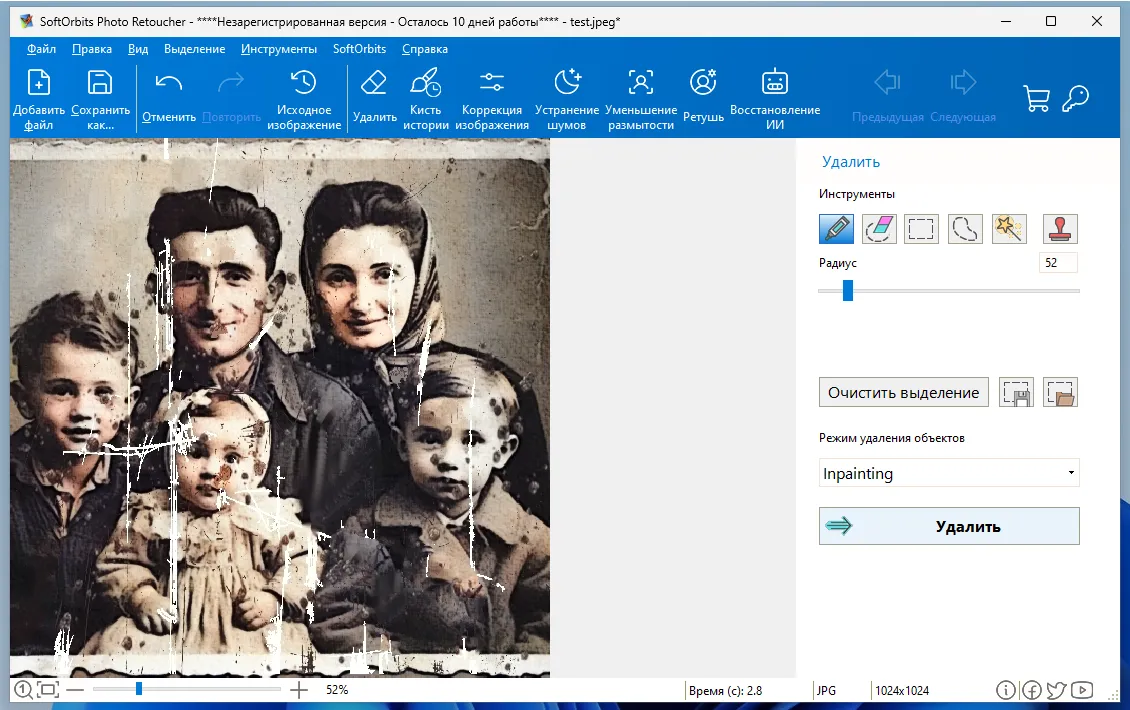Select the clone stamp tool
This screenshot has width=1130, height=710.
1060,229
